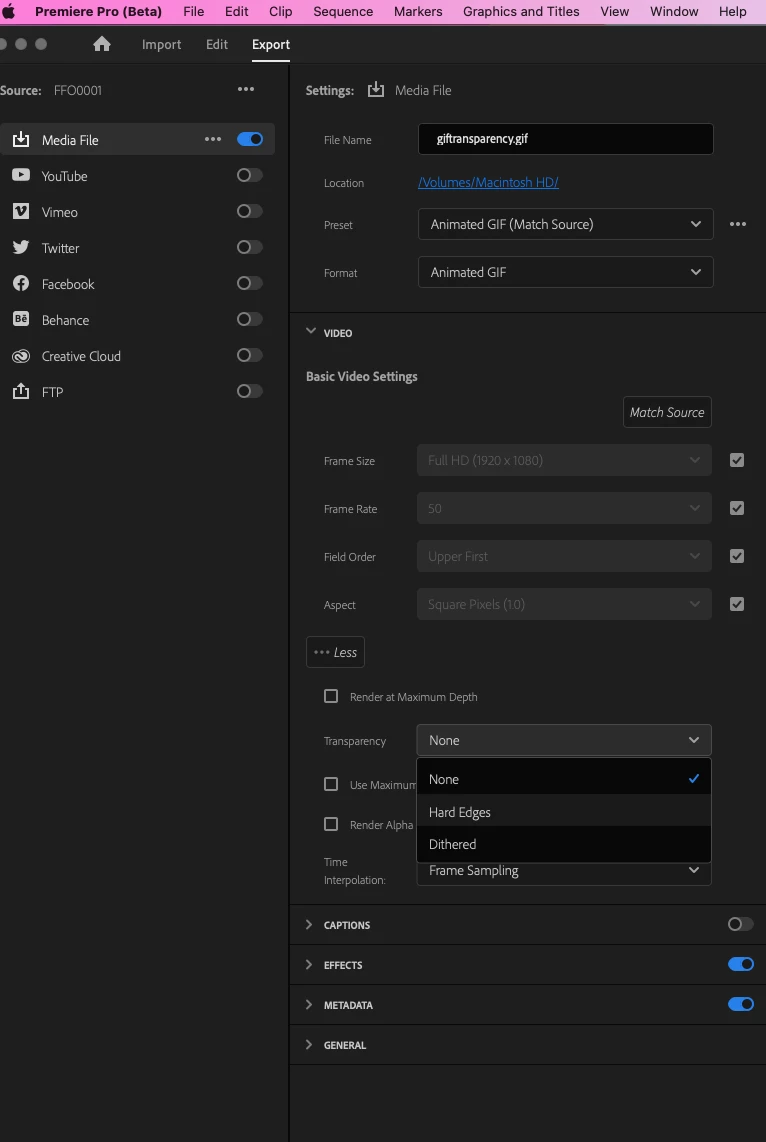Open the Premiere Pro (Beta) menu
The width and height of the screenshot is (766, 1142).
pos(98,12)
